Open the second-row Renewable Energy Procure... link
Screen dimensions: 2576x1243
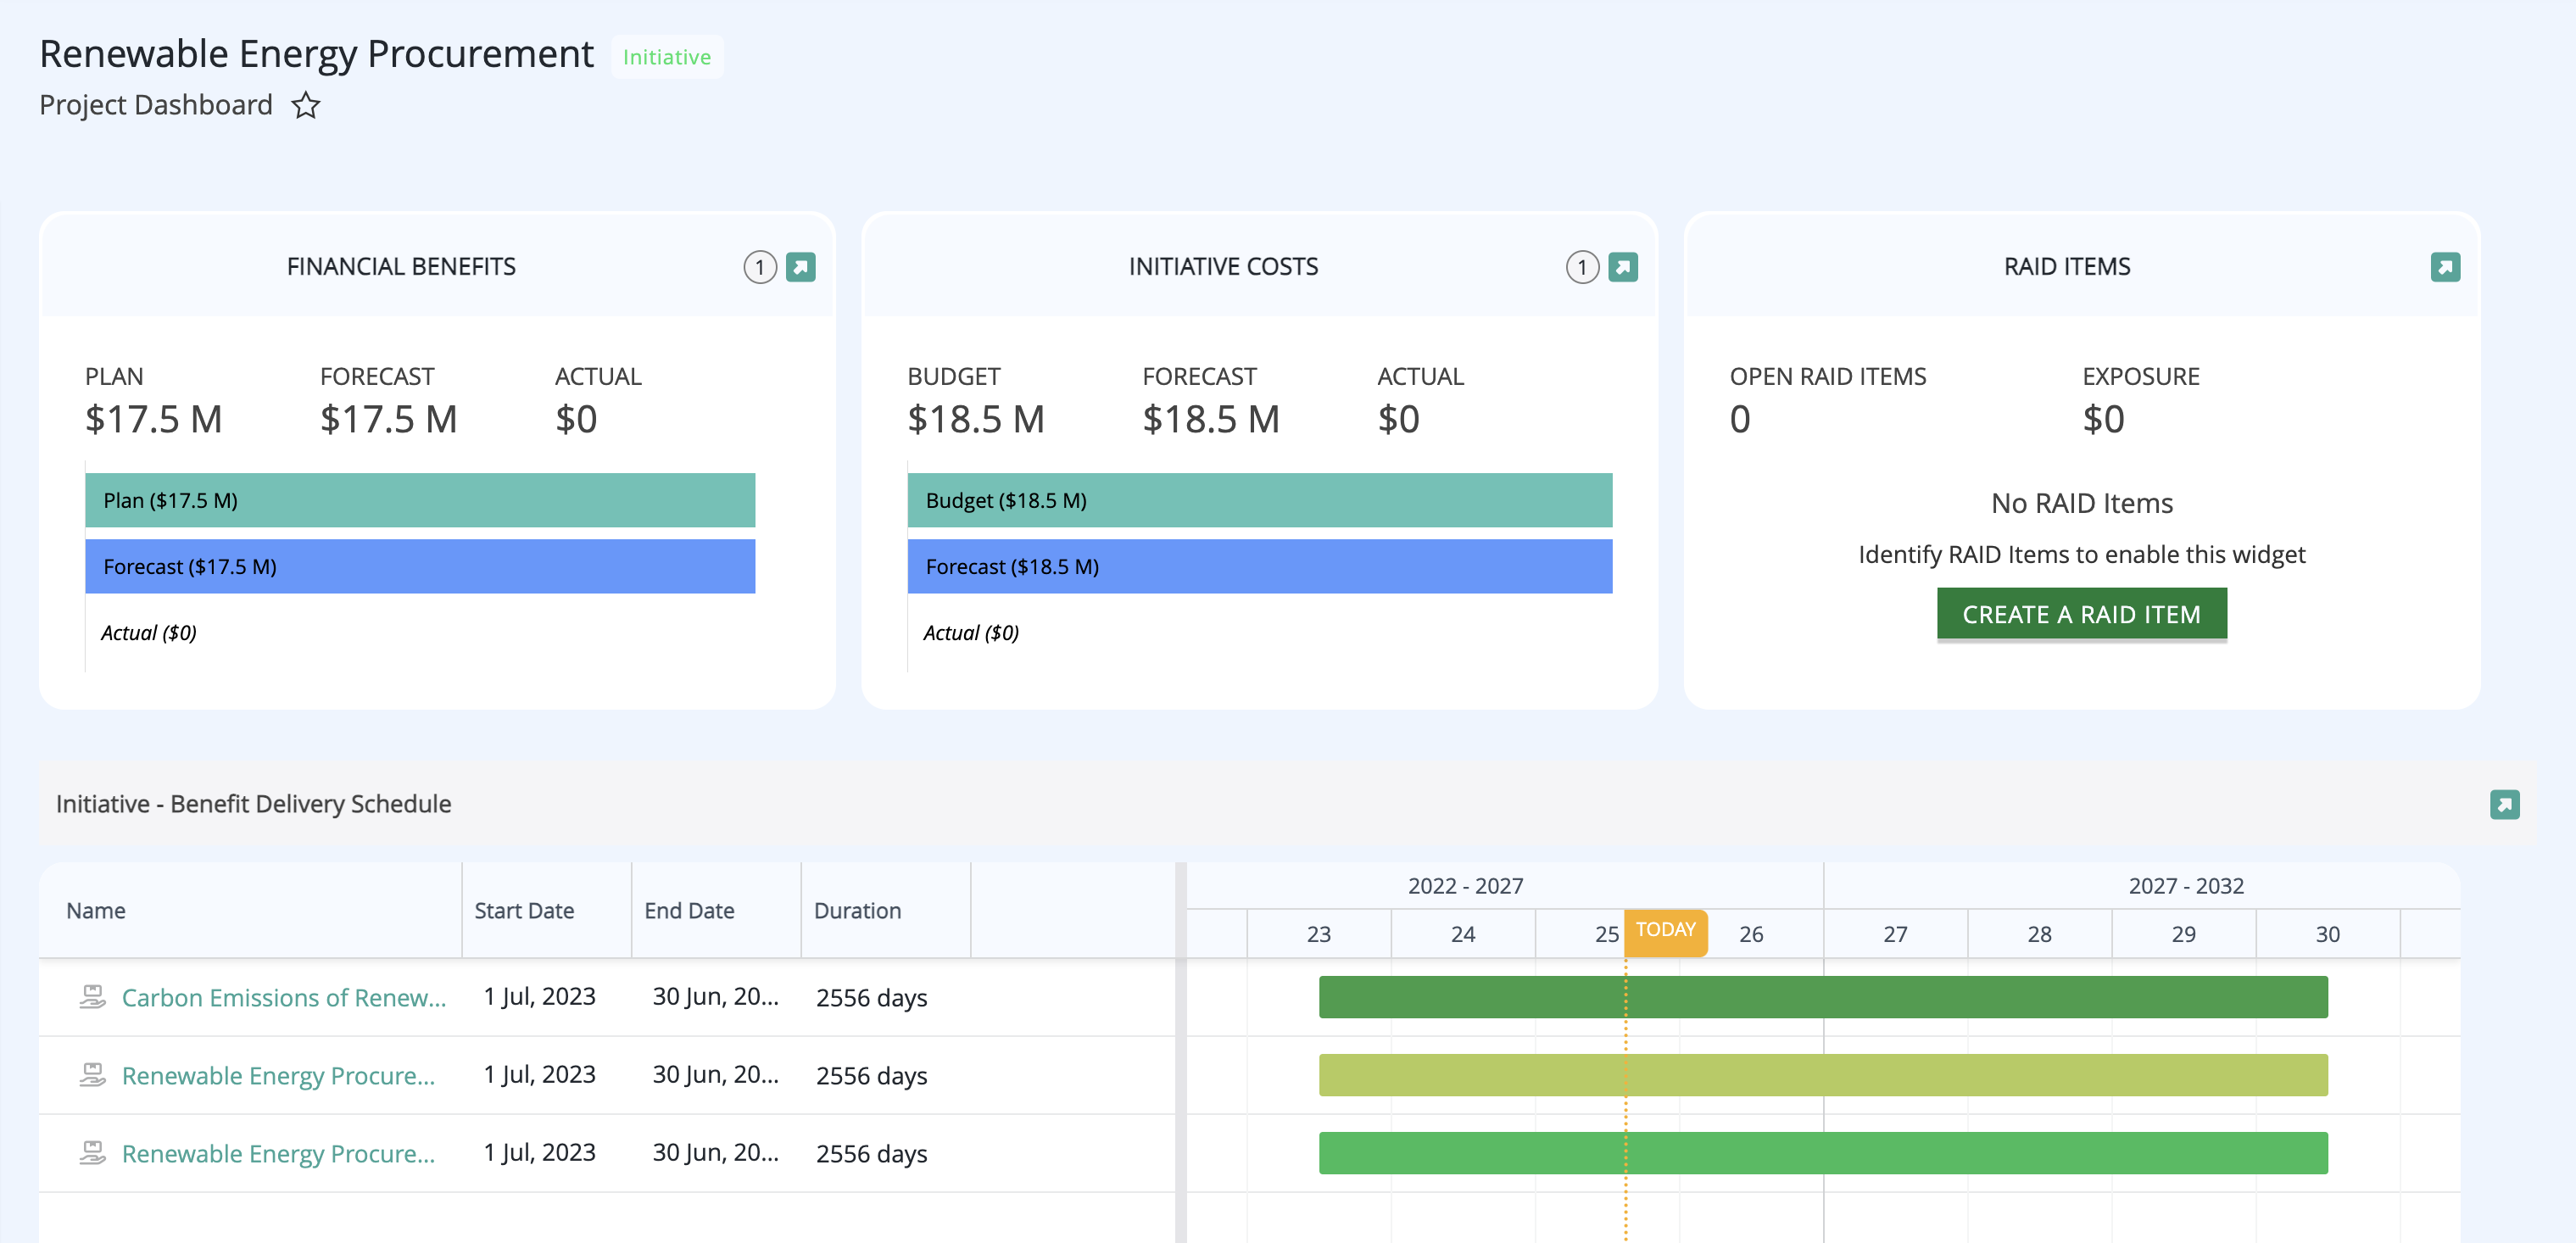(278, 1075)
